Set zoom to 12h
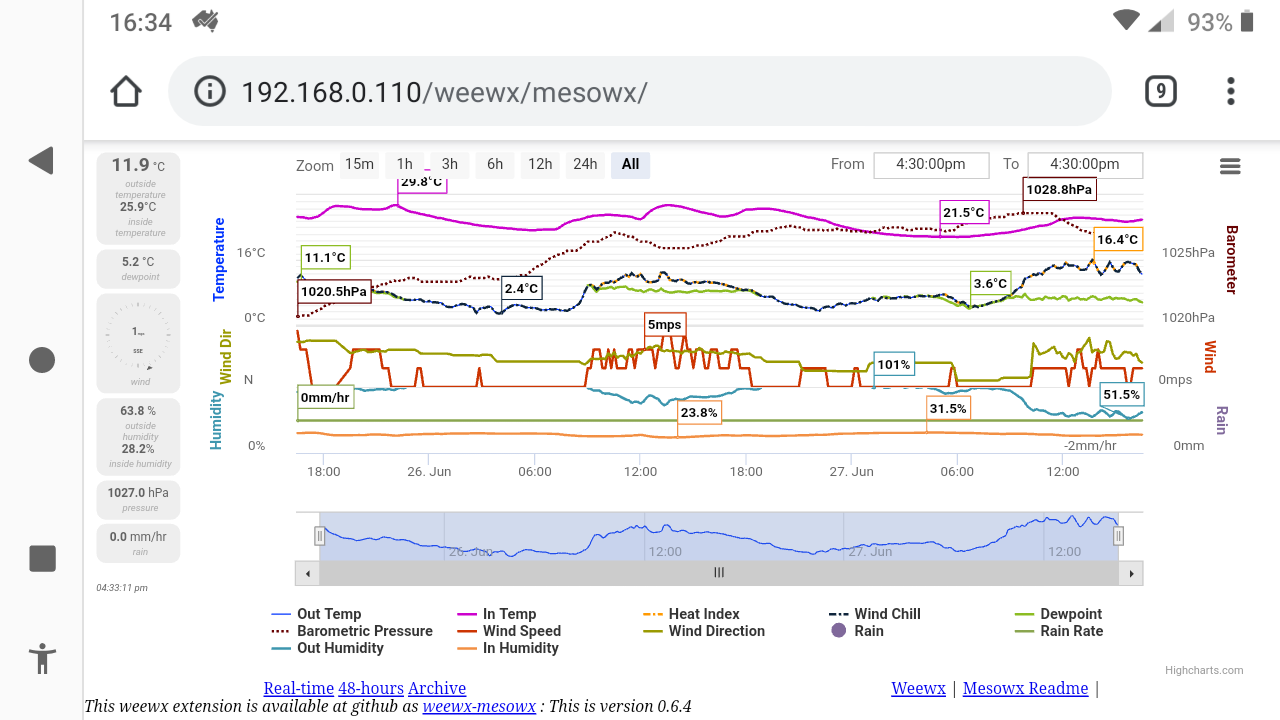The width and height of the screenshot is (1280, 720). [540, 165]
